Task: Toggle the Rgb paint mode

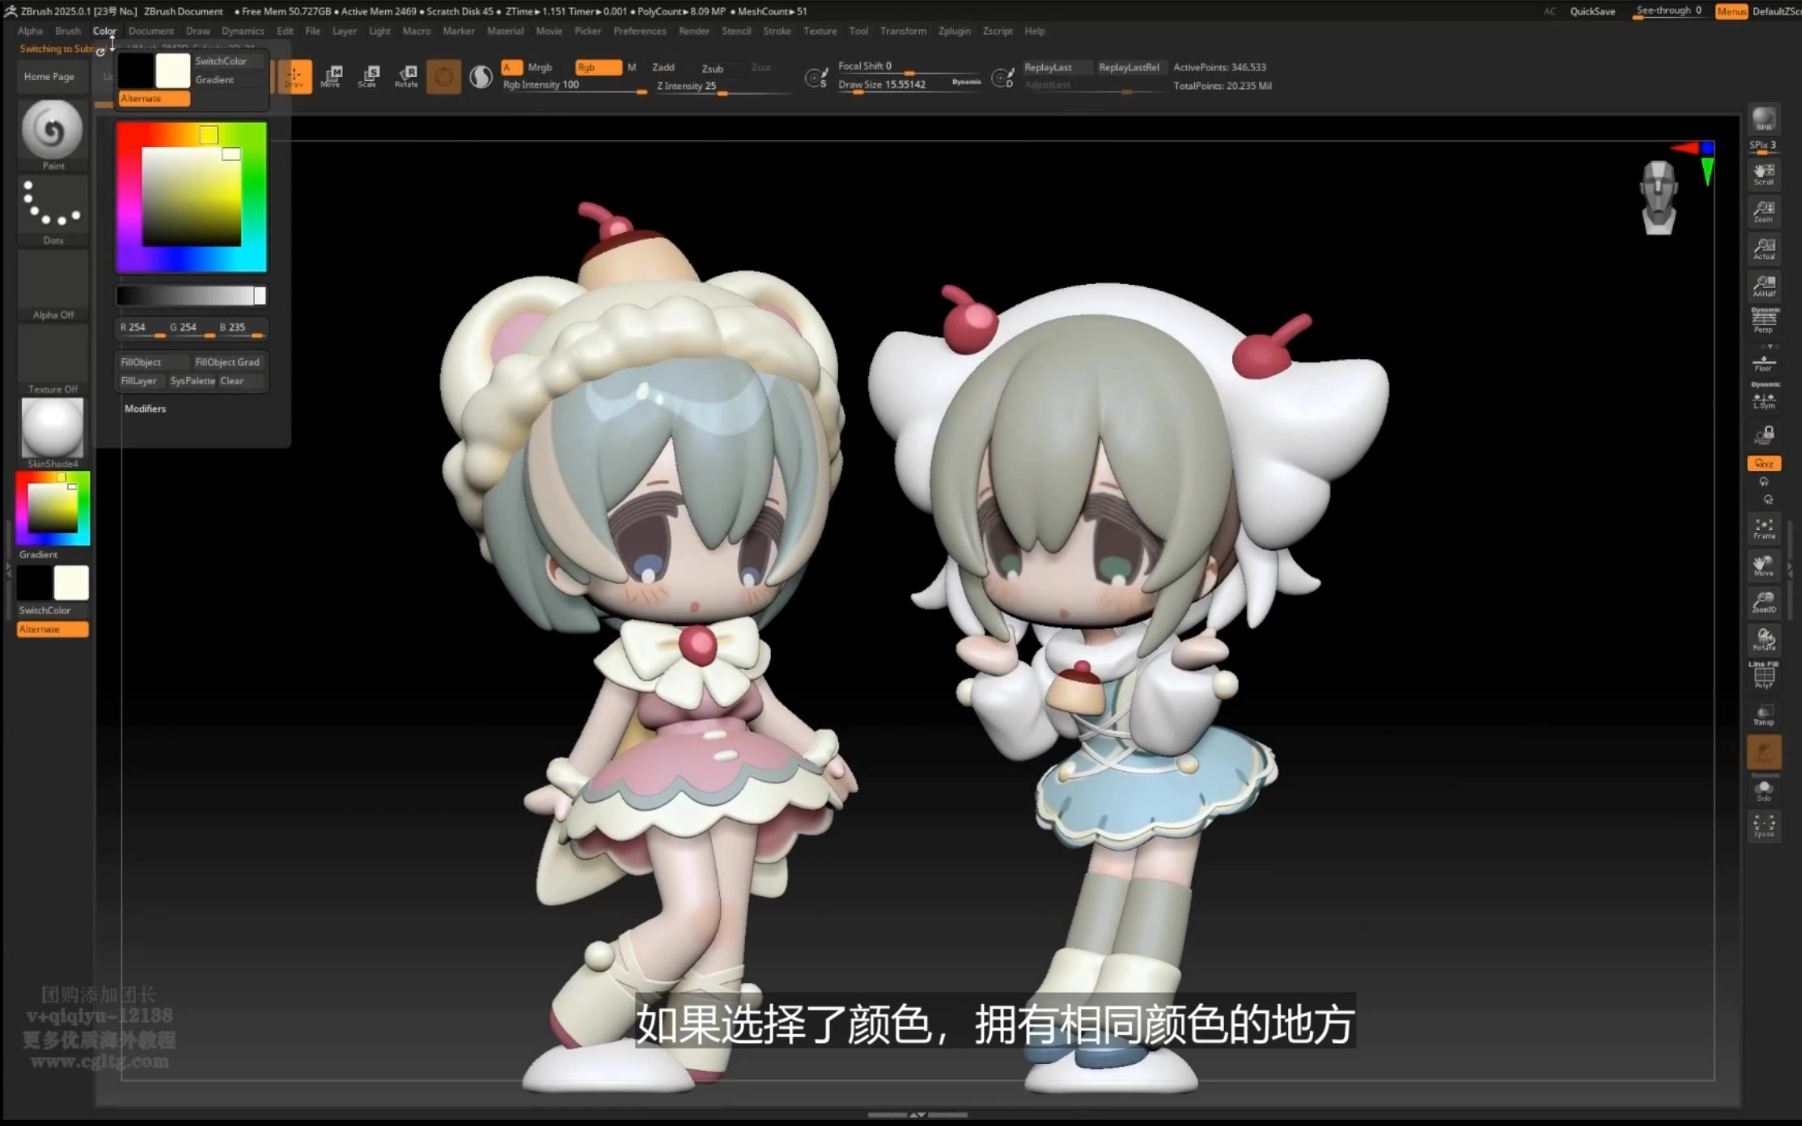Action: 598,67
